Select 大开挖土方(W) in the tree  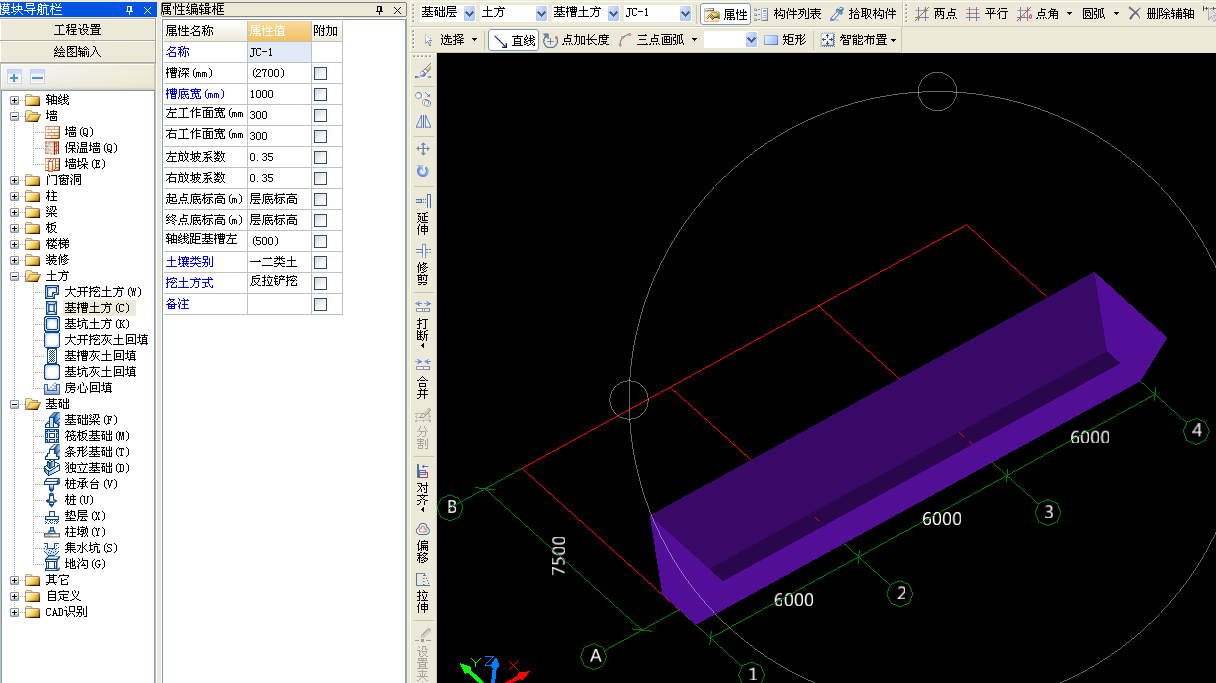point(103,292)
